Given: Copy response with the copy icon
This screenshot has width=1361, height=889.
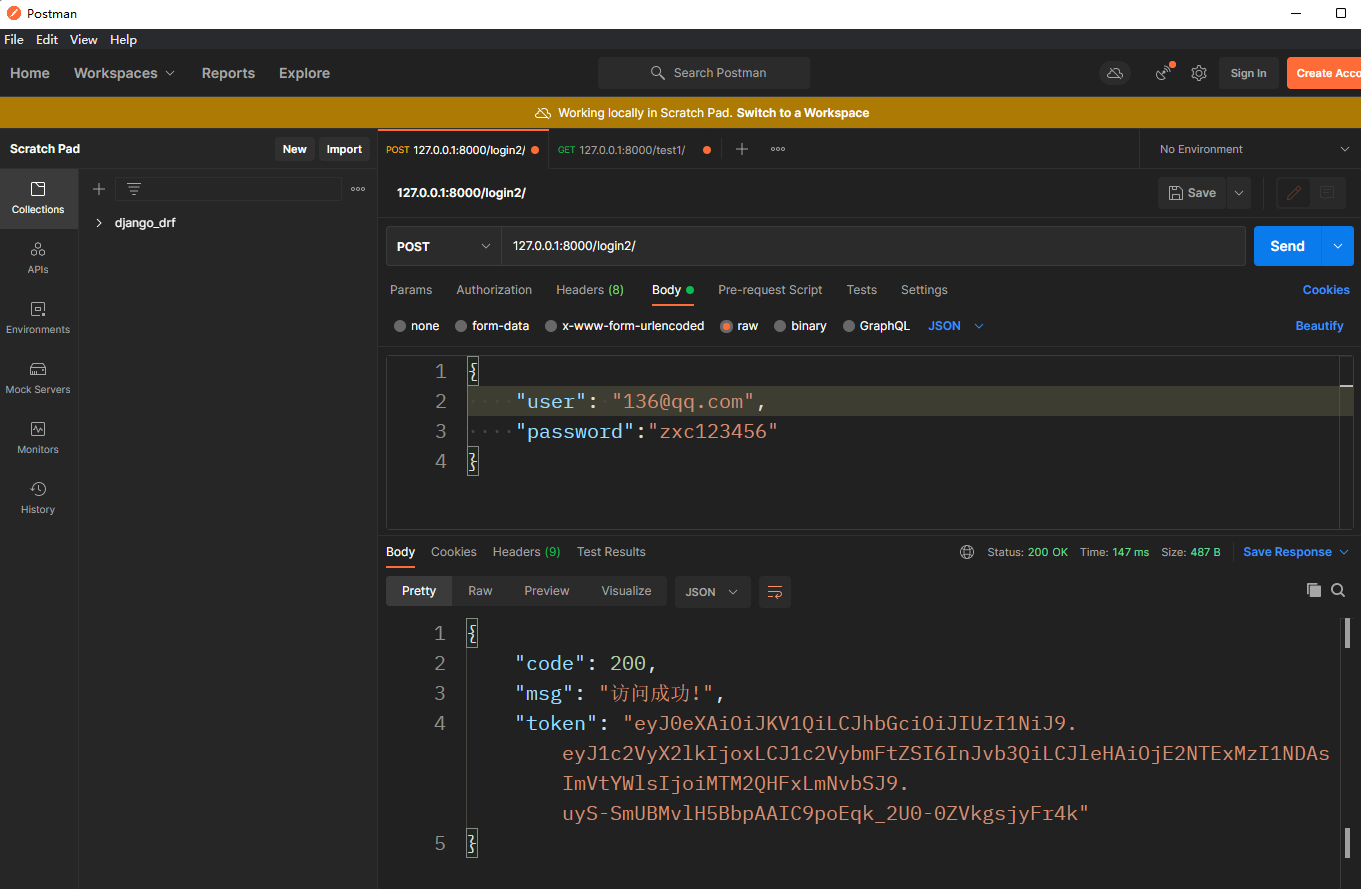Looking at the screenshot, I should (x=1314, y=590).
